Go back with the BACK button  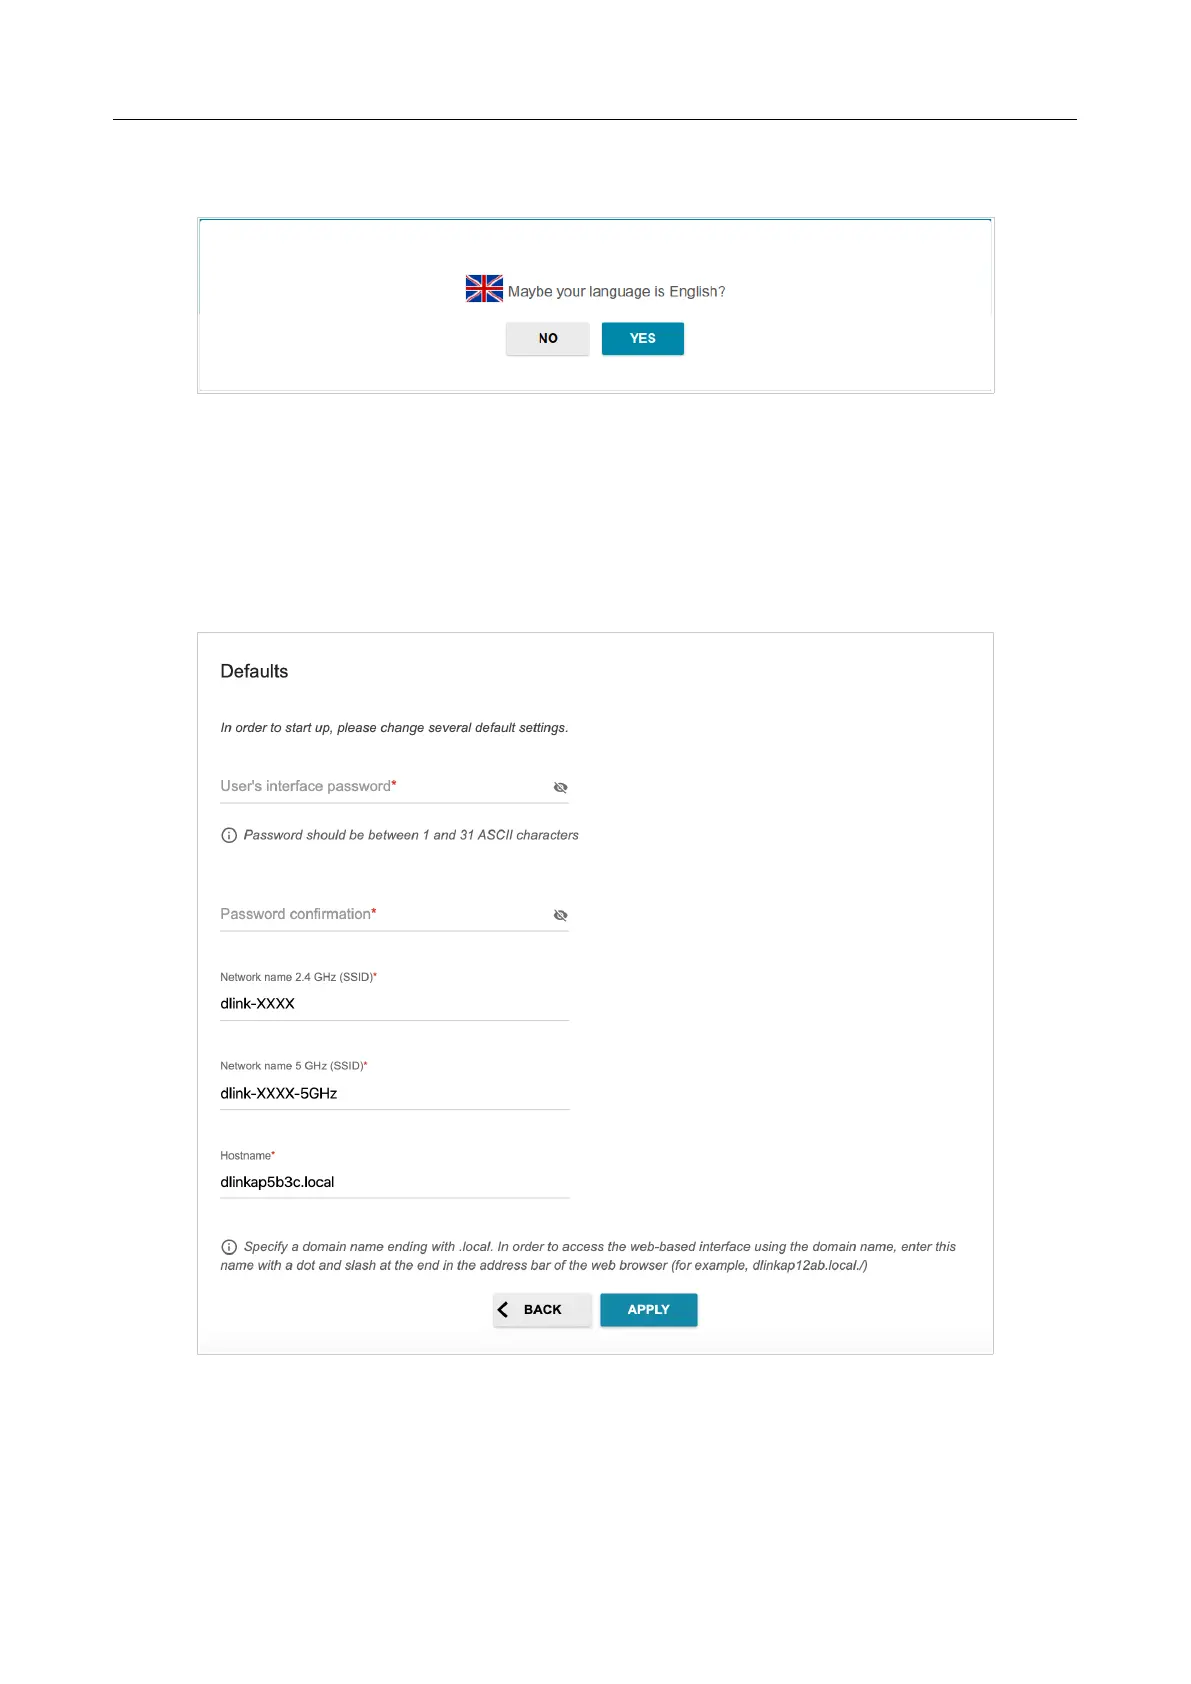point(542,1310)
